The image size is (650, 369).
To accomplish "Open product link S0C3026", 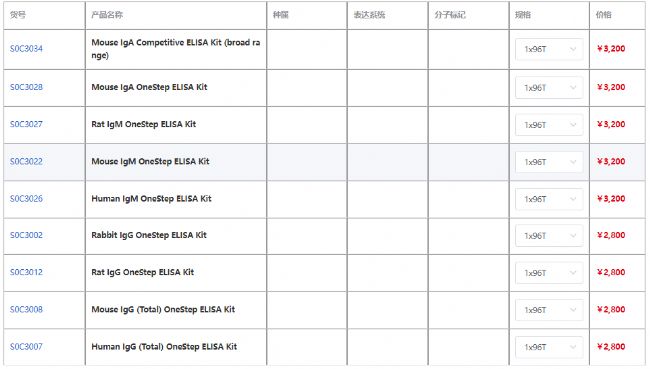I will tap(26, 199).
